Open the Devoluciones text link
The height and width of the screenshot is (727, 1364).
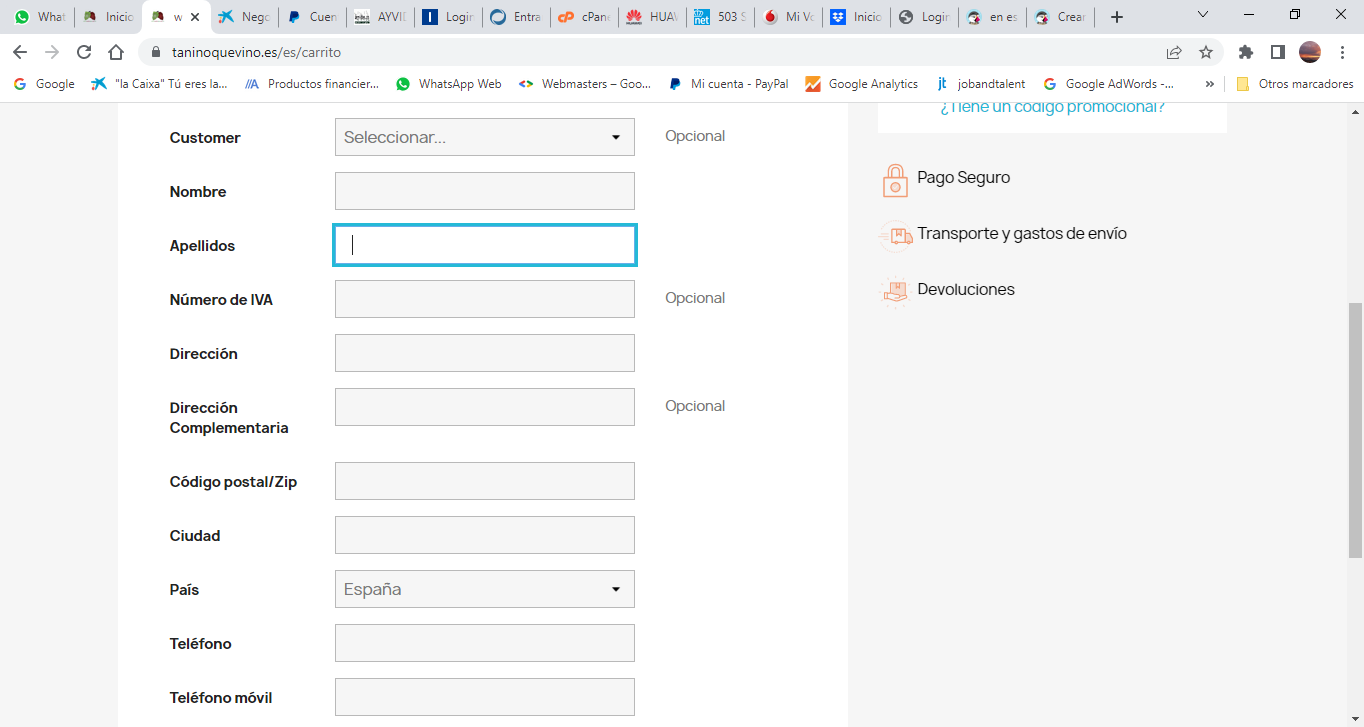coord(966,290)
